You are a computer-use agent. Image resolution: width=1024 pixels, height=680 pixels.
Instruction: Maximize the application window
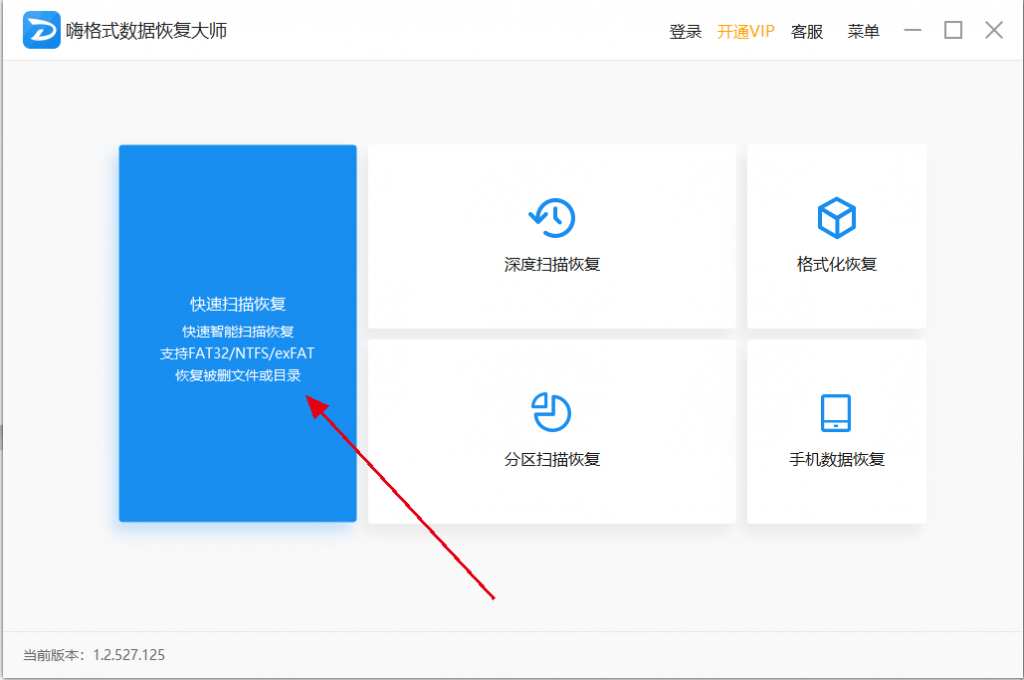953,30
